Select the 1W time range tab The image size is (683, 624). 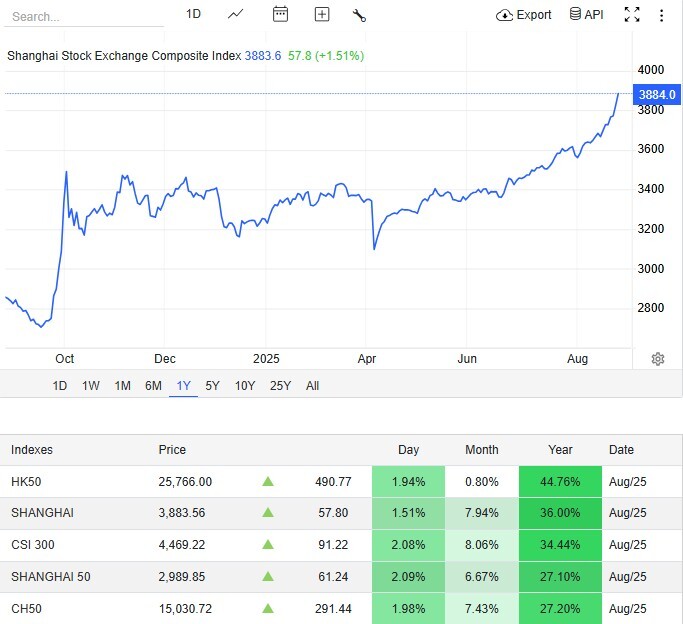(x=91, y=386)
